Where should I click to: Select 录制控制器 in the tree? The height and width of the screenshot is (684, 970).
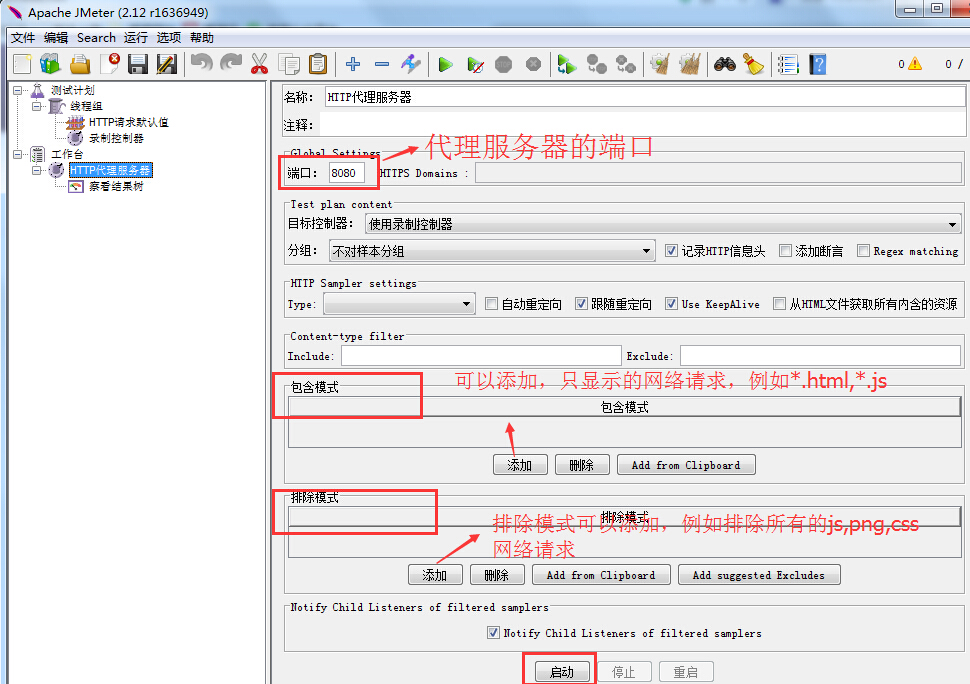pos(116,138)
